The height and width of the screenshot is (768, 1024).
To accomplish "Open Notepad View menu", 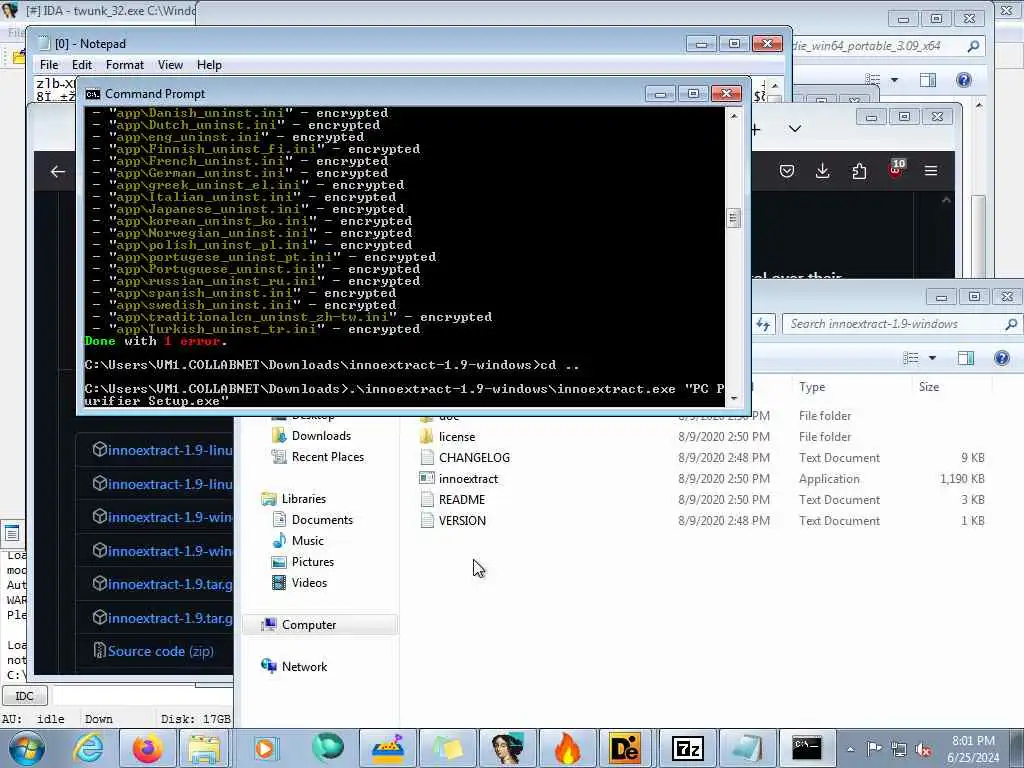I will tap(170, 65).
